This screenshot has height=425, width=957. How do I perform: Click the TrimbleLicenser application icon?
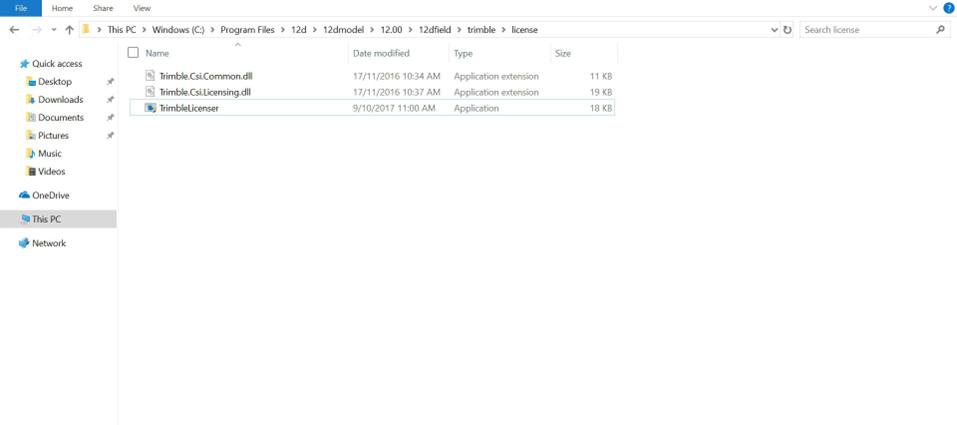coord(150,108)
